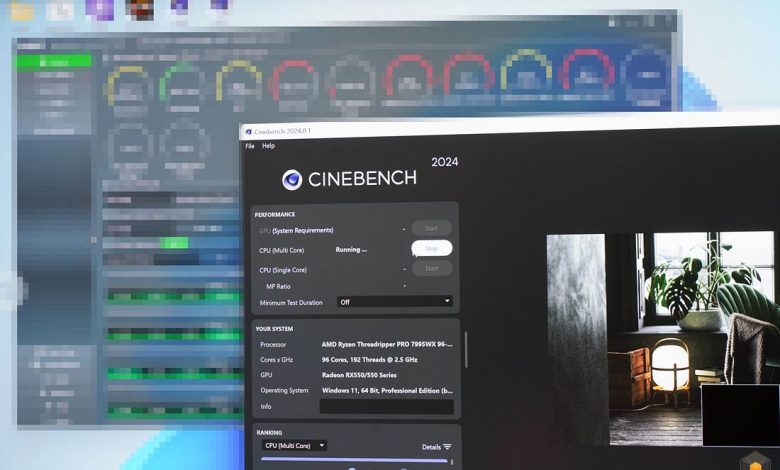Click the "Running ..." status text
The width and height of the screenshot is (780, 470).
351,250
